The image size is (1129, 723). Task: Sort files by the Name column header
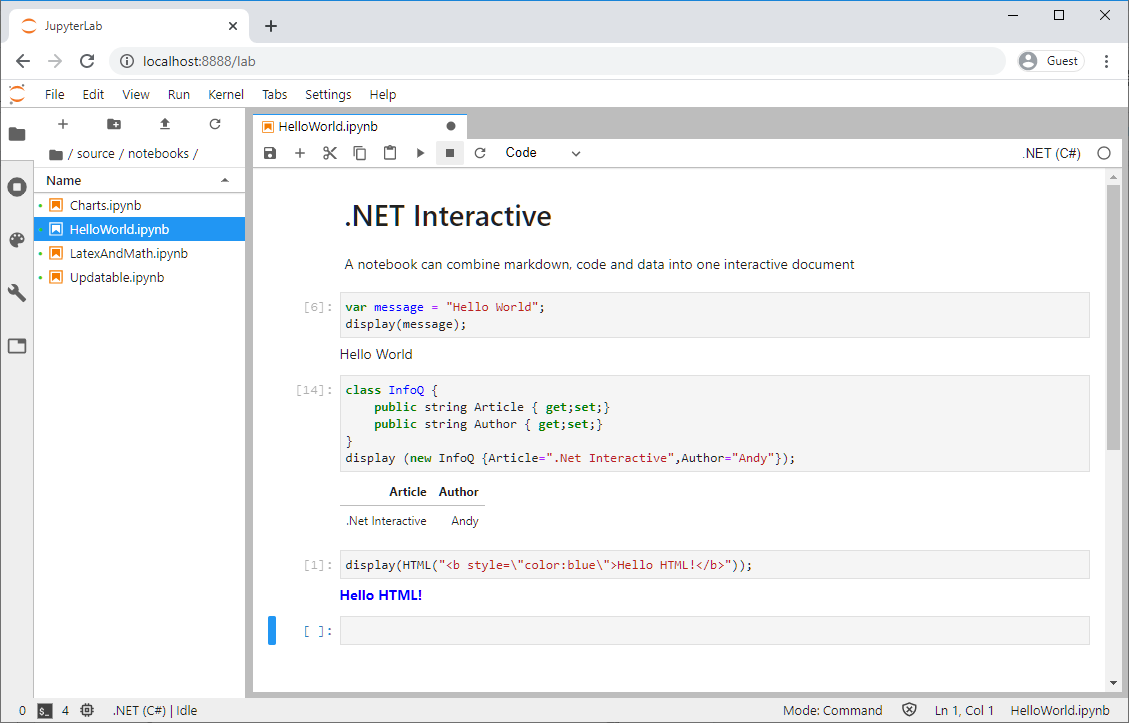(x=138, y=180)
